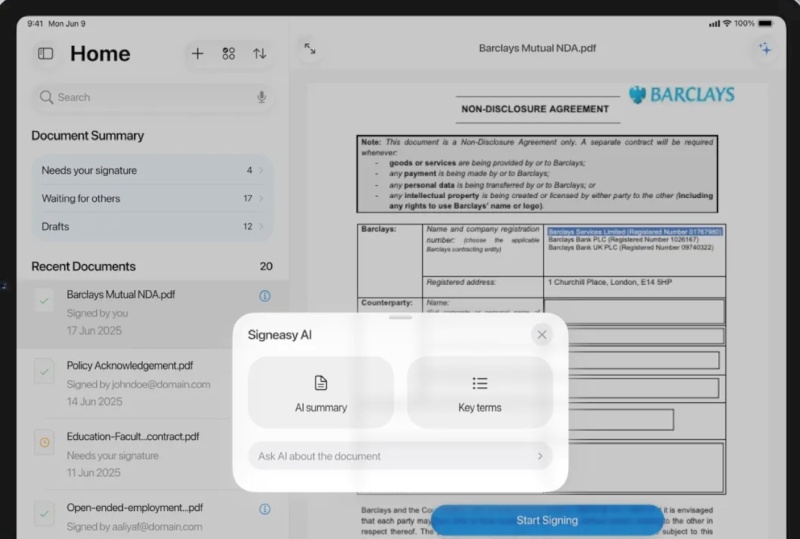800x539 pixels.
Task: Select the Key terms option
Action: click(480, 393)
